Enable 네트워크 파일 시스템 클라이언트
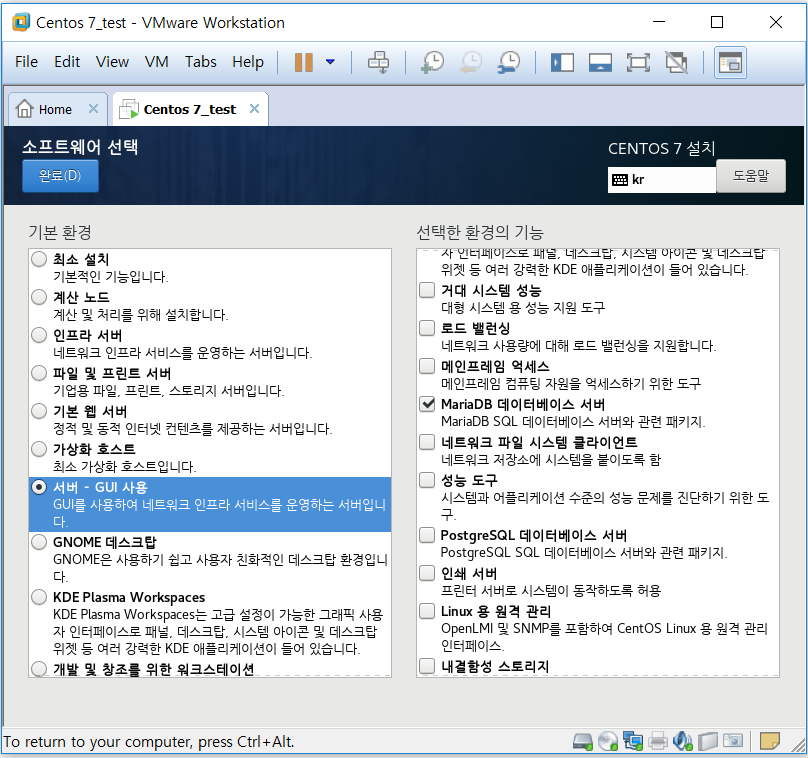 (x=427, y=442)
